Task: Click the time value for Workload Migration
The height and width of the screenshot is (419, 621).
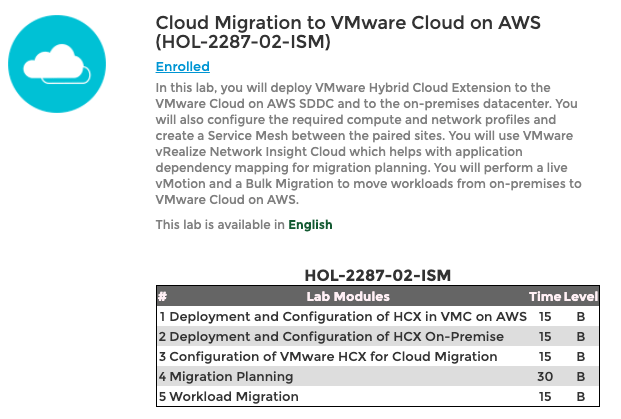Action: [x=545, y=396]
